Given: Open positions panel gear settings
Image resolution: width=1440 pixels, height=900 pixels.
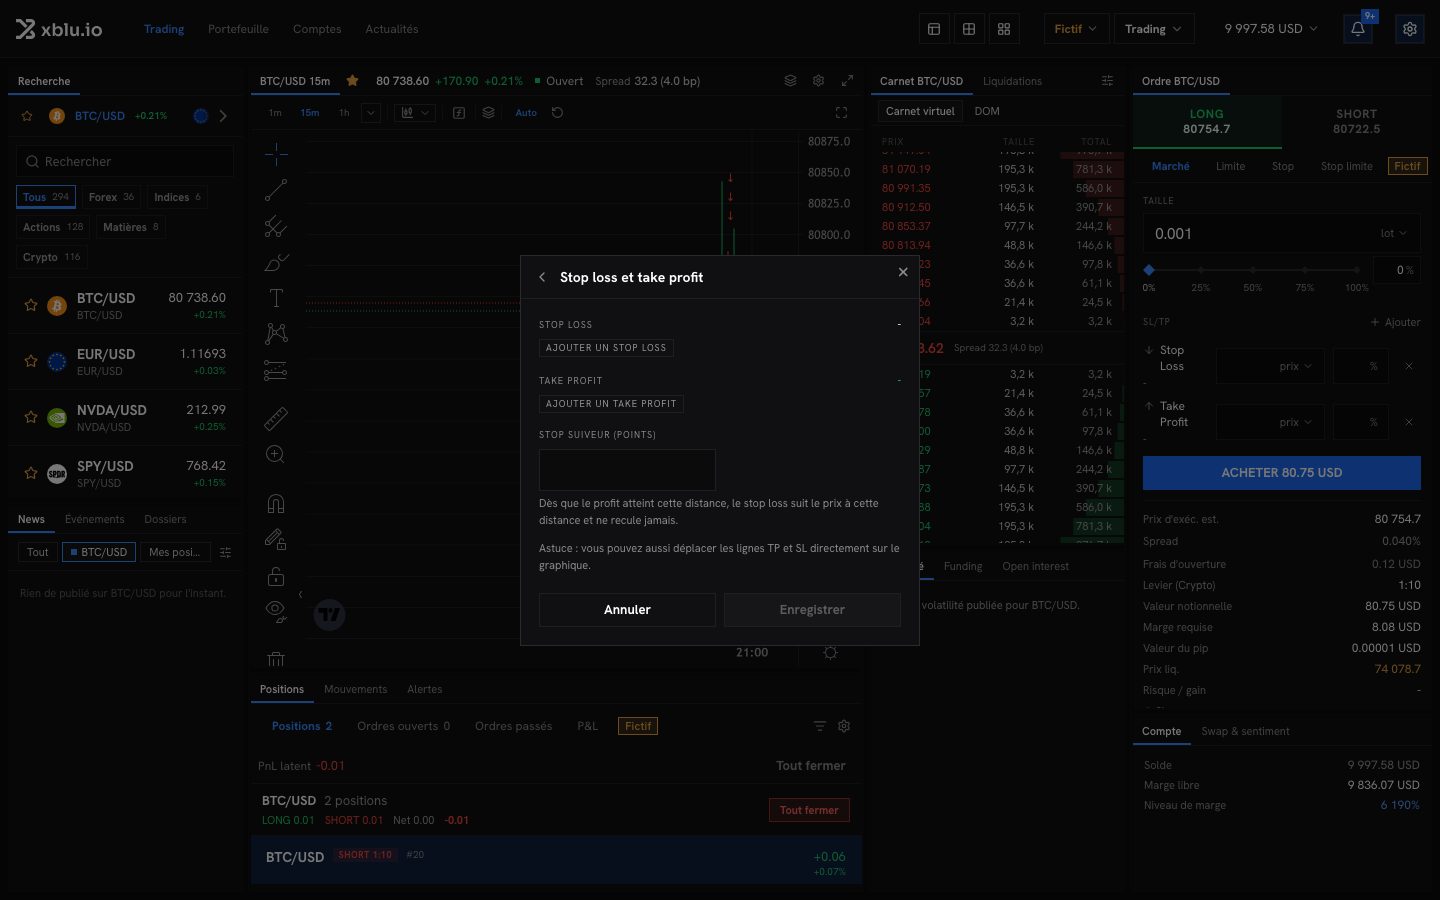Looking at the screenshot, I should click(x=844, y=726).
